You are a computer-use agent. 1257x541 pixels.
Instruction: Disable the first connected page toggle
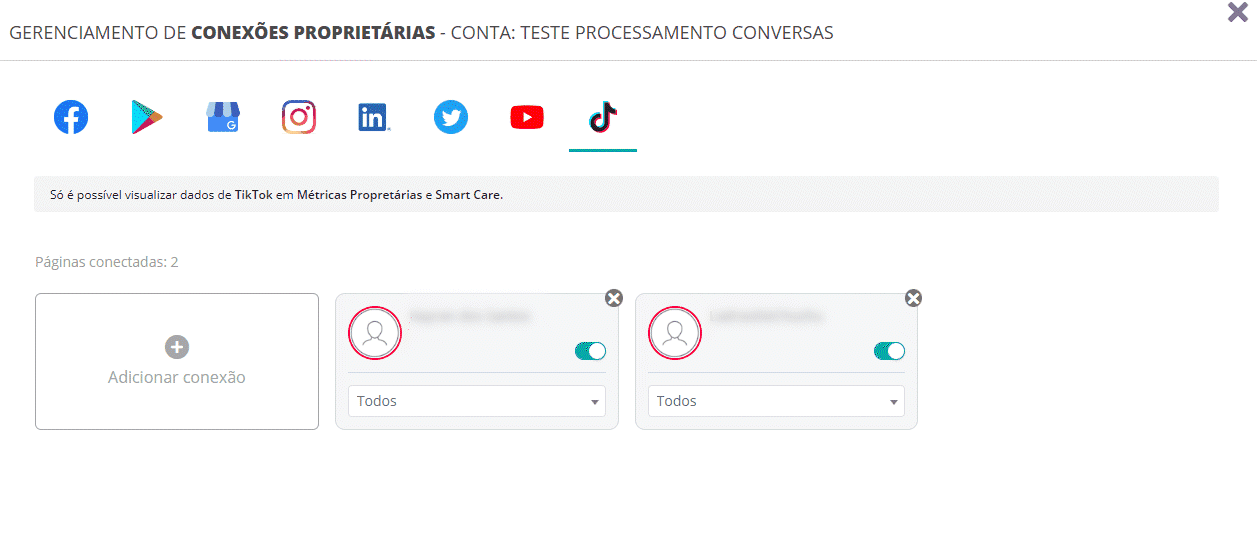(590, 351)
